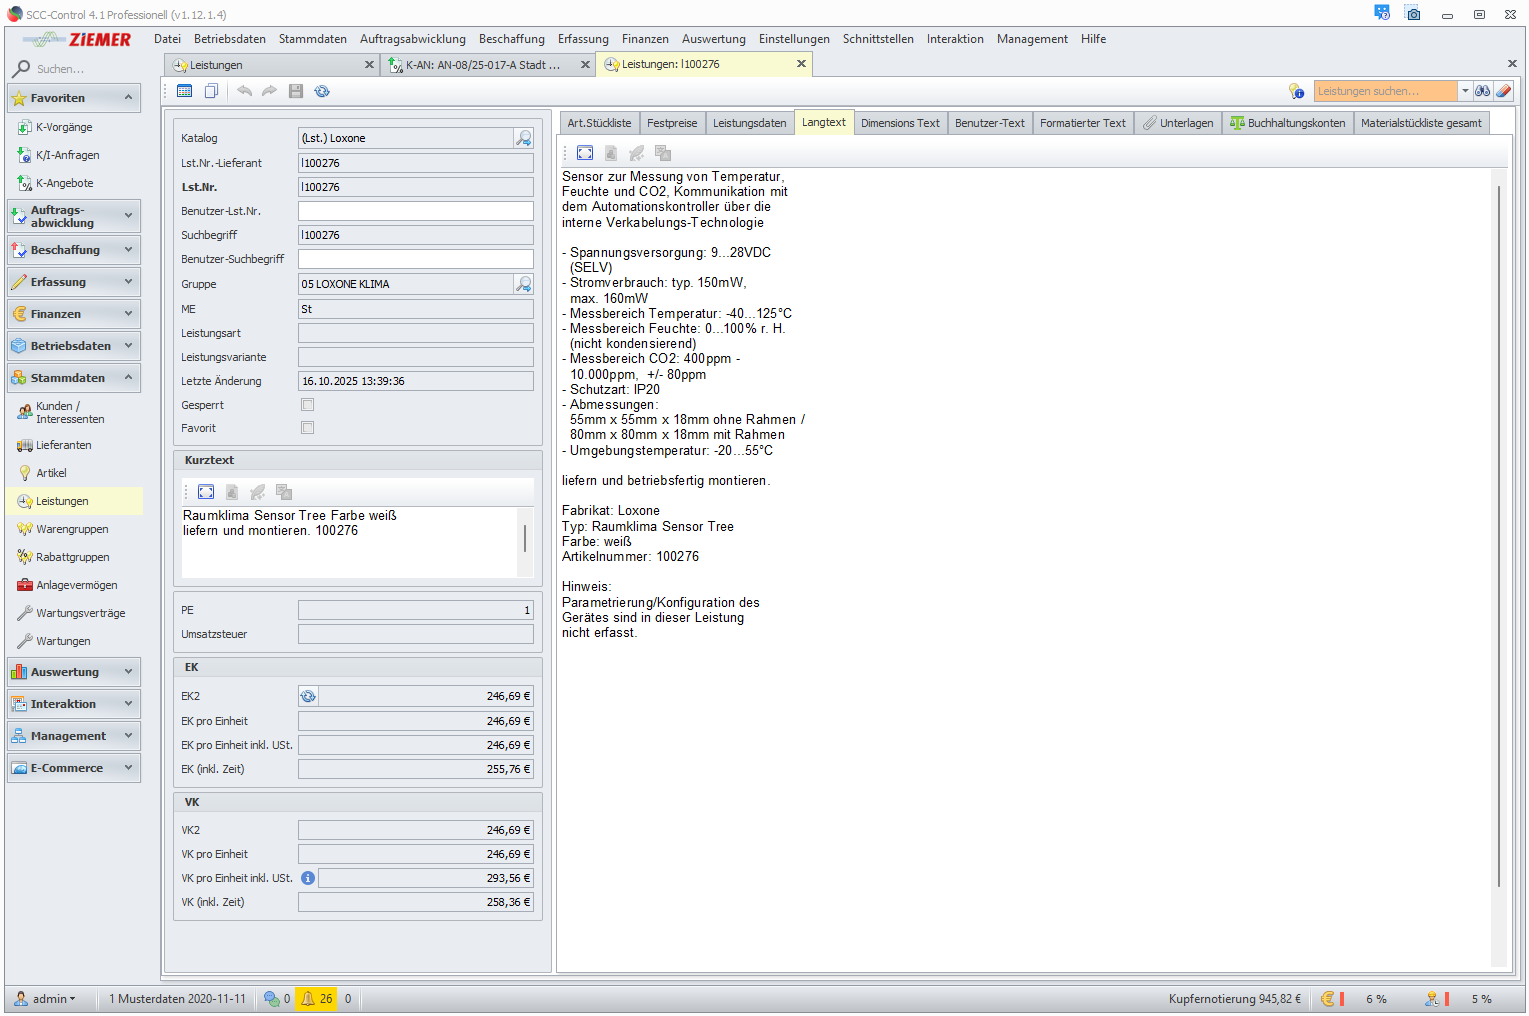The height and width of the screenshot is (1016, 1529).
Task: Click the copy record icon in the toolbar
Action: tap(211, 91)
